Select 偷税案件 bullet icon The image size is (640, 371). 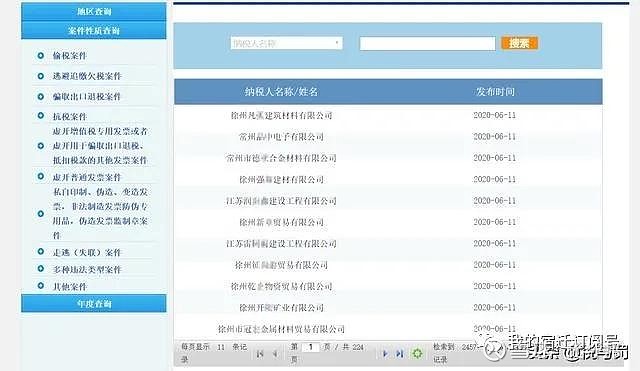40,55
